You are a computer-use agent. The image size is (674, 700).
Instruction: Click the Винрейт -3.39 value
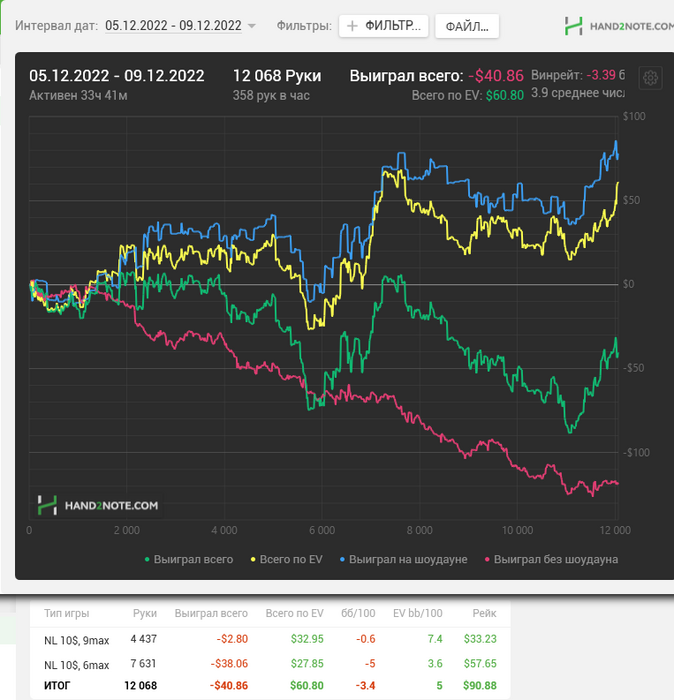coord(601,75)
